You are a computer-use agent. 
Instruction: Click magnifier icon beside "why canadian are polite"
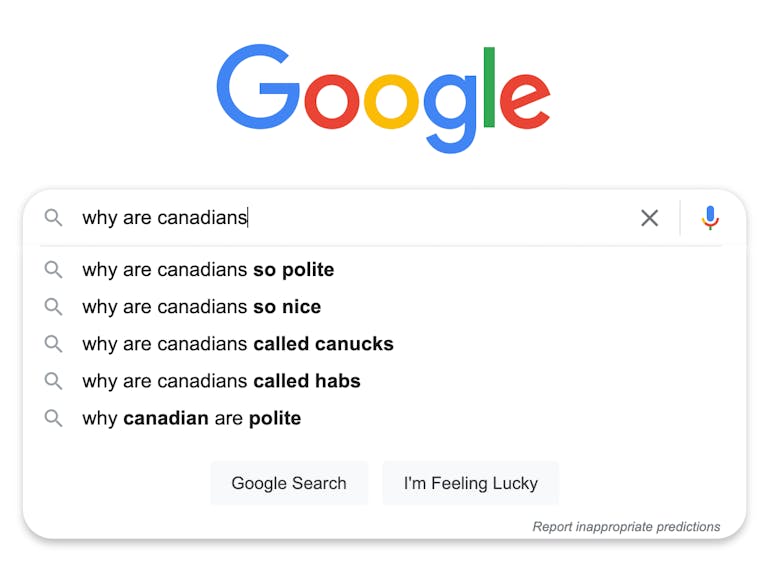pos(54,418)
